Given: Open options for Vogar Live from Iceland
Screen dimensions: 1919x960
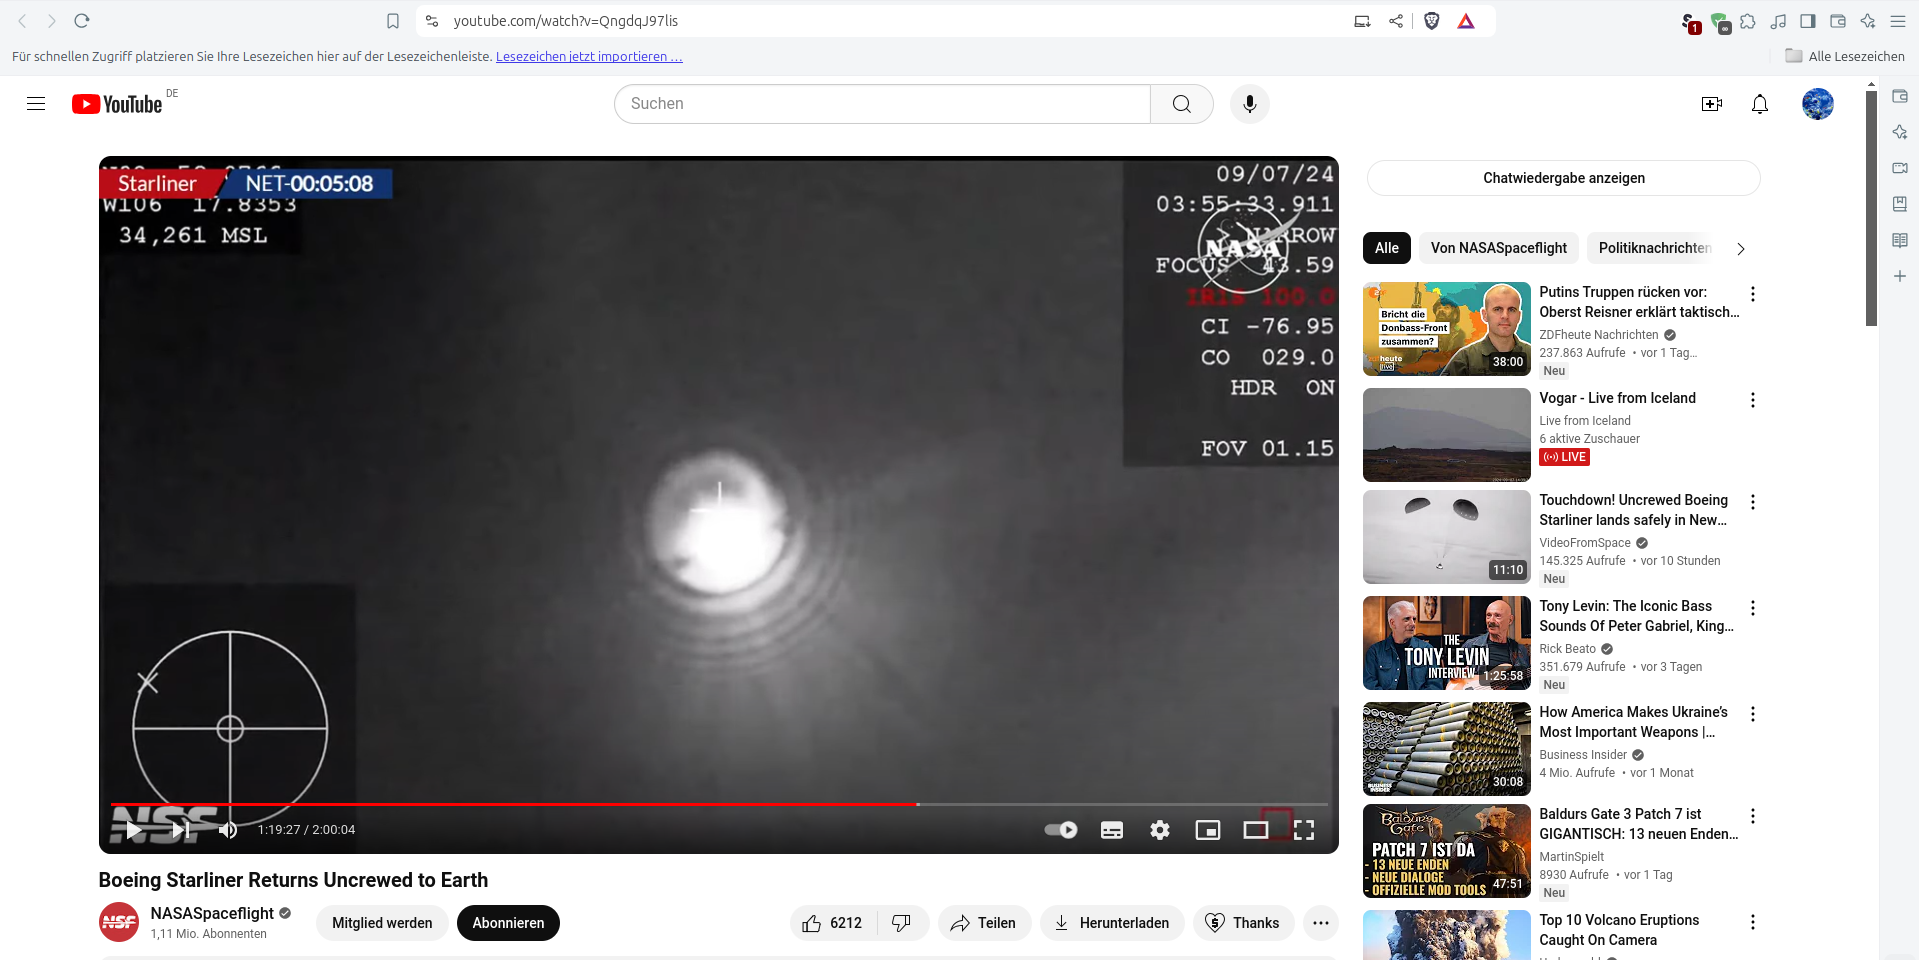Looking at the screenshot, I should tap(1753, 400).
